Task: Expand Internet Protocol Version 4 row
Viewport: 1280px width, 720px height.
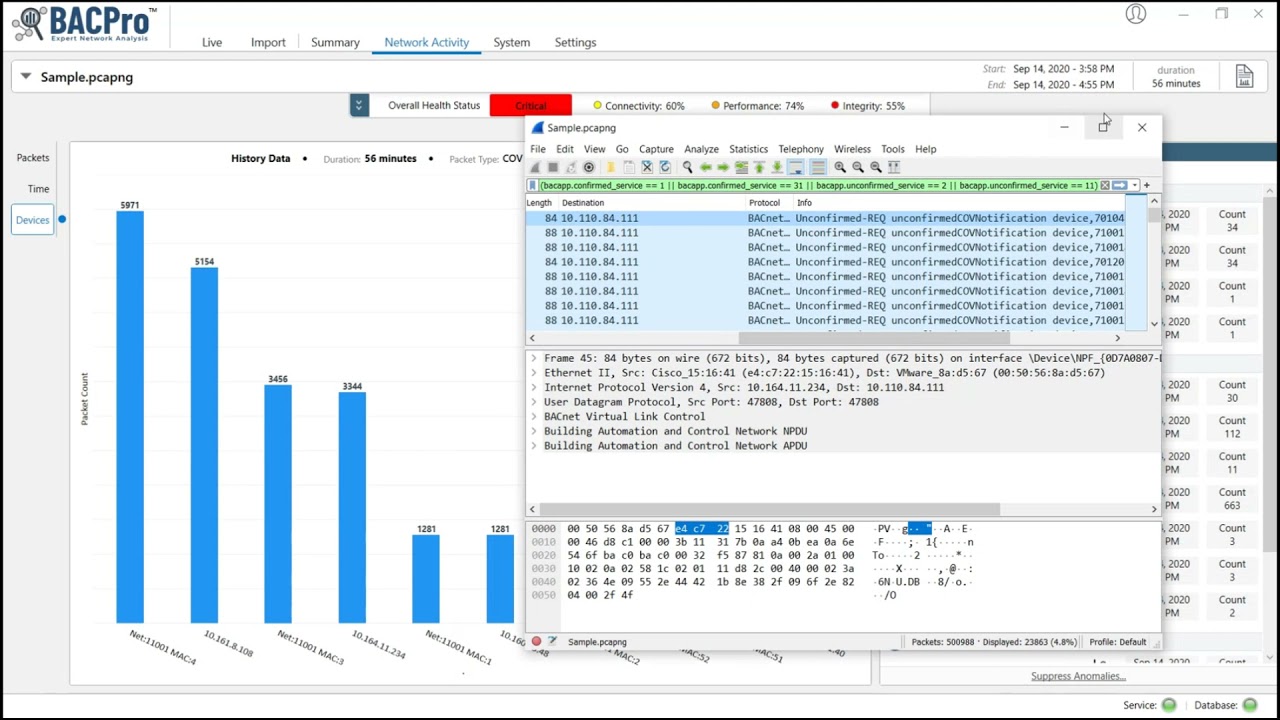Action: pos(533,387)
